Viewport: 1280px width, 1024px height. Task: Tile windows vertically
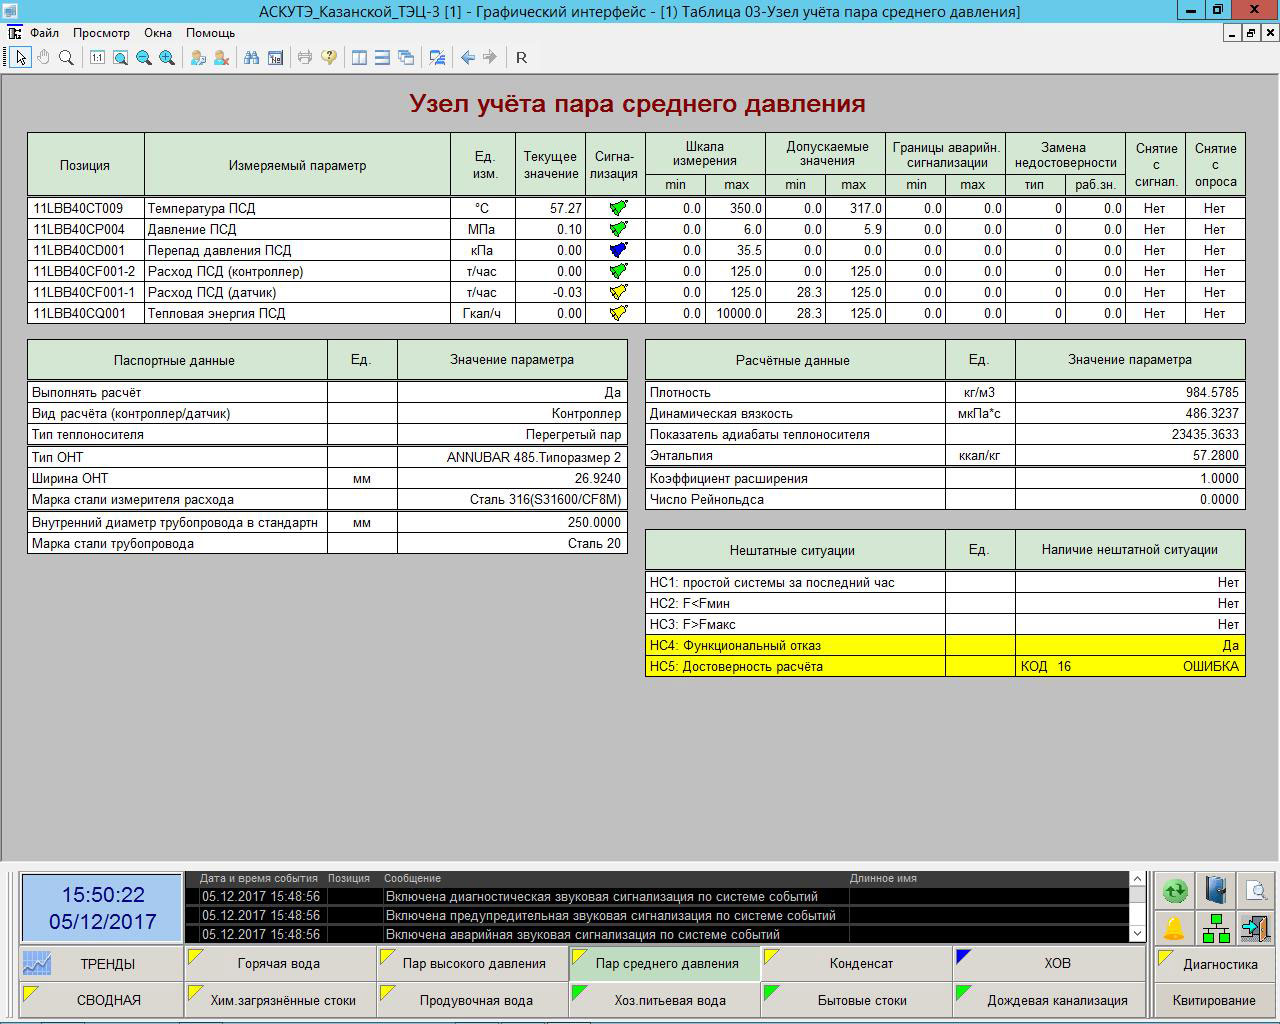click(359, 57)
